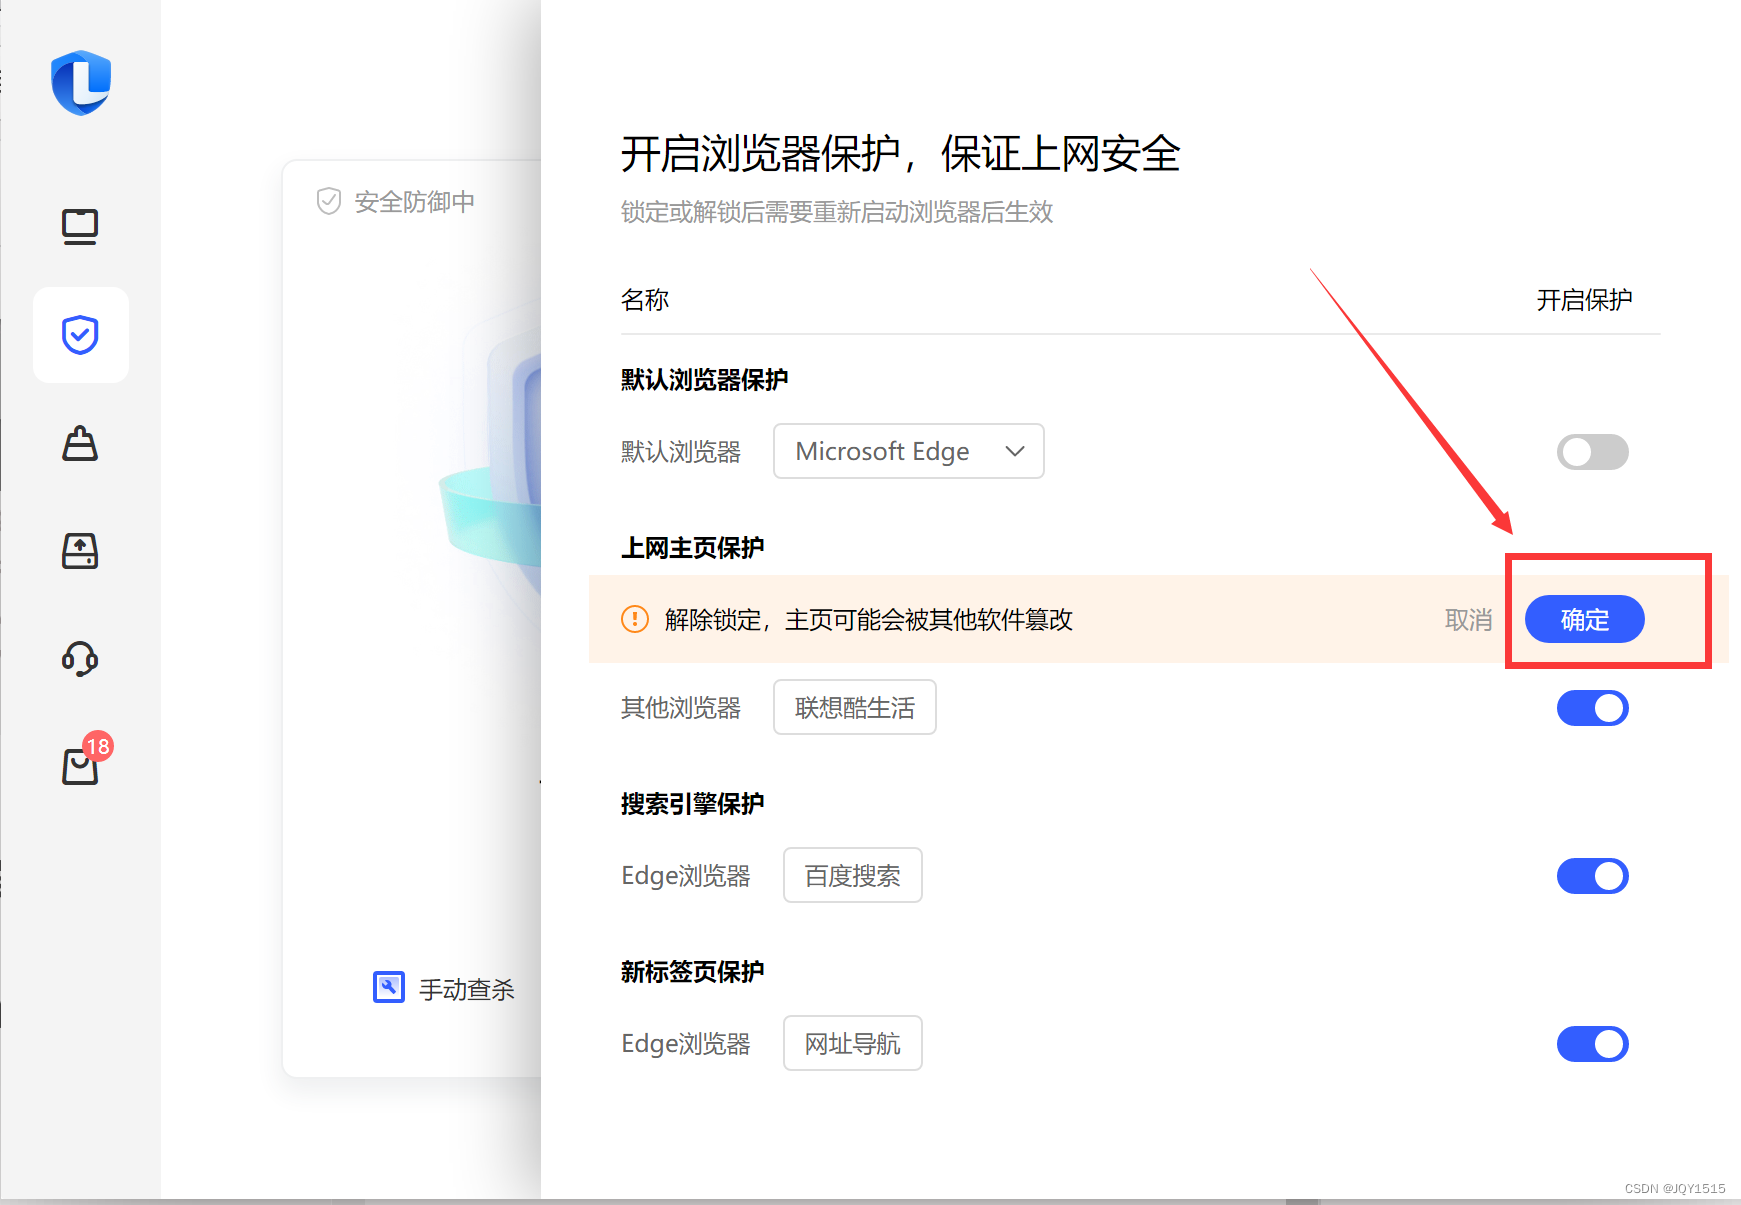Click the title 开启浏览器保护,保证上网安全
Screen dimensions: 1741x1205
point(900,154)
